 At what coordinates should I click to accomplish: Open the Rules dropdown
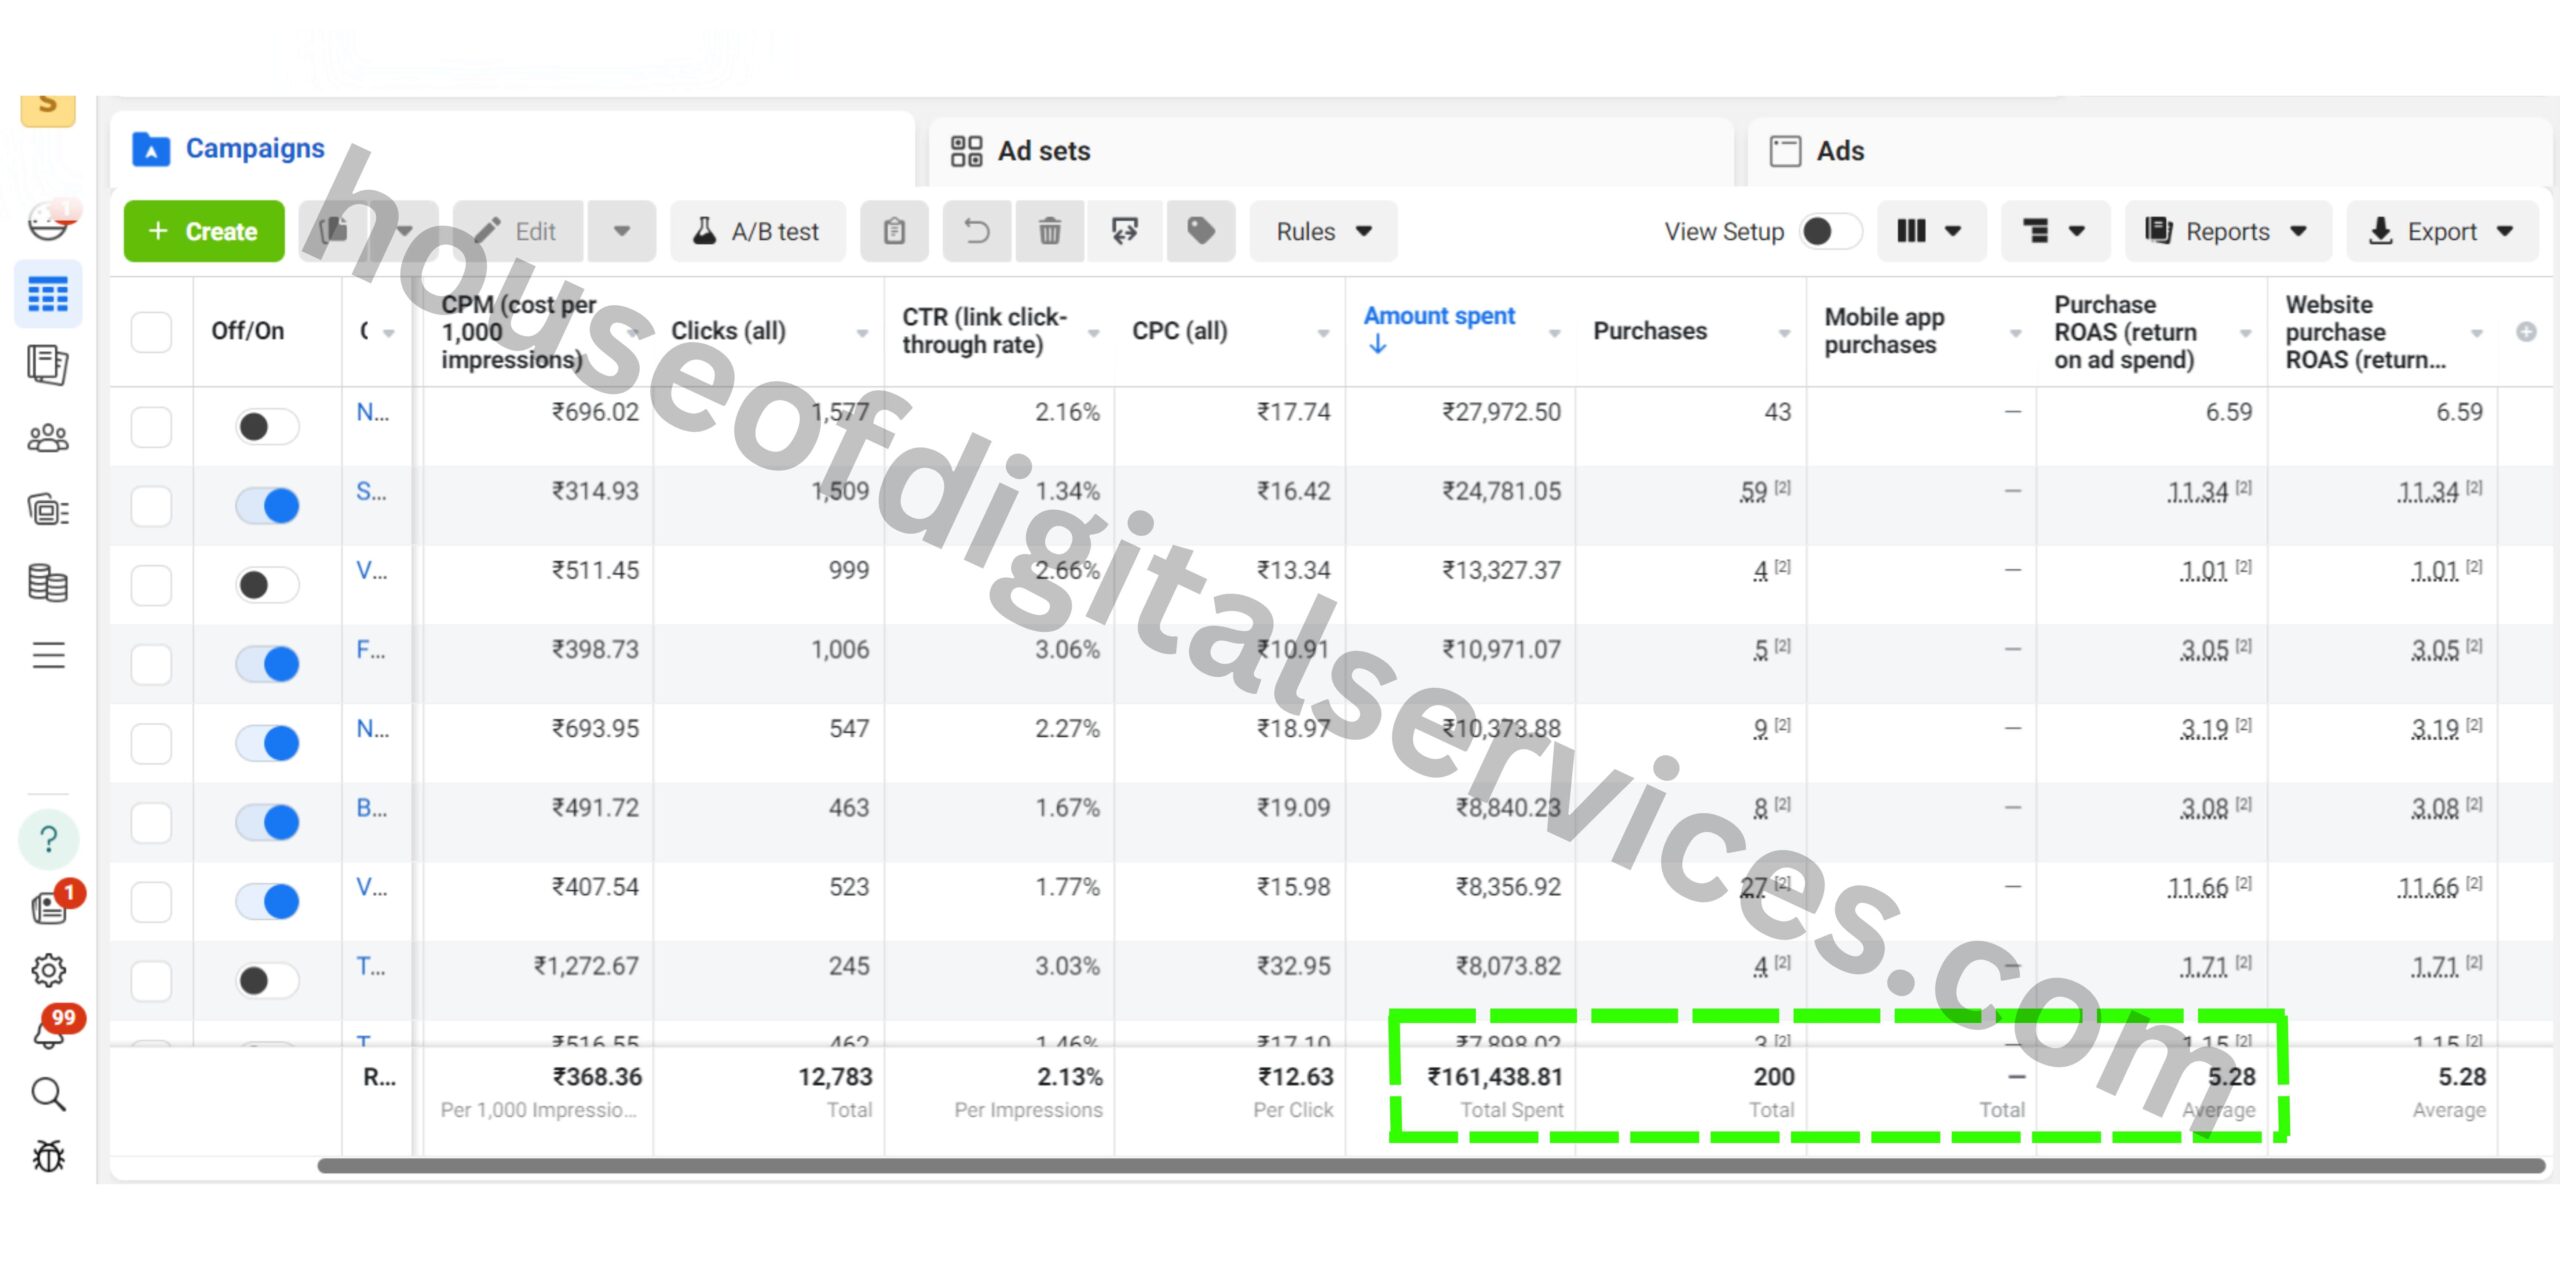pyautogui.click(x=1323, y=231)
